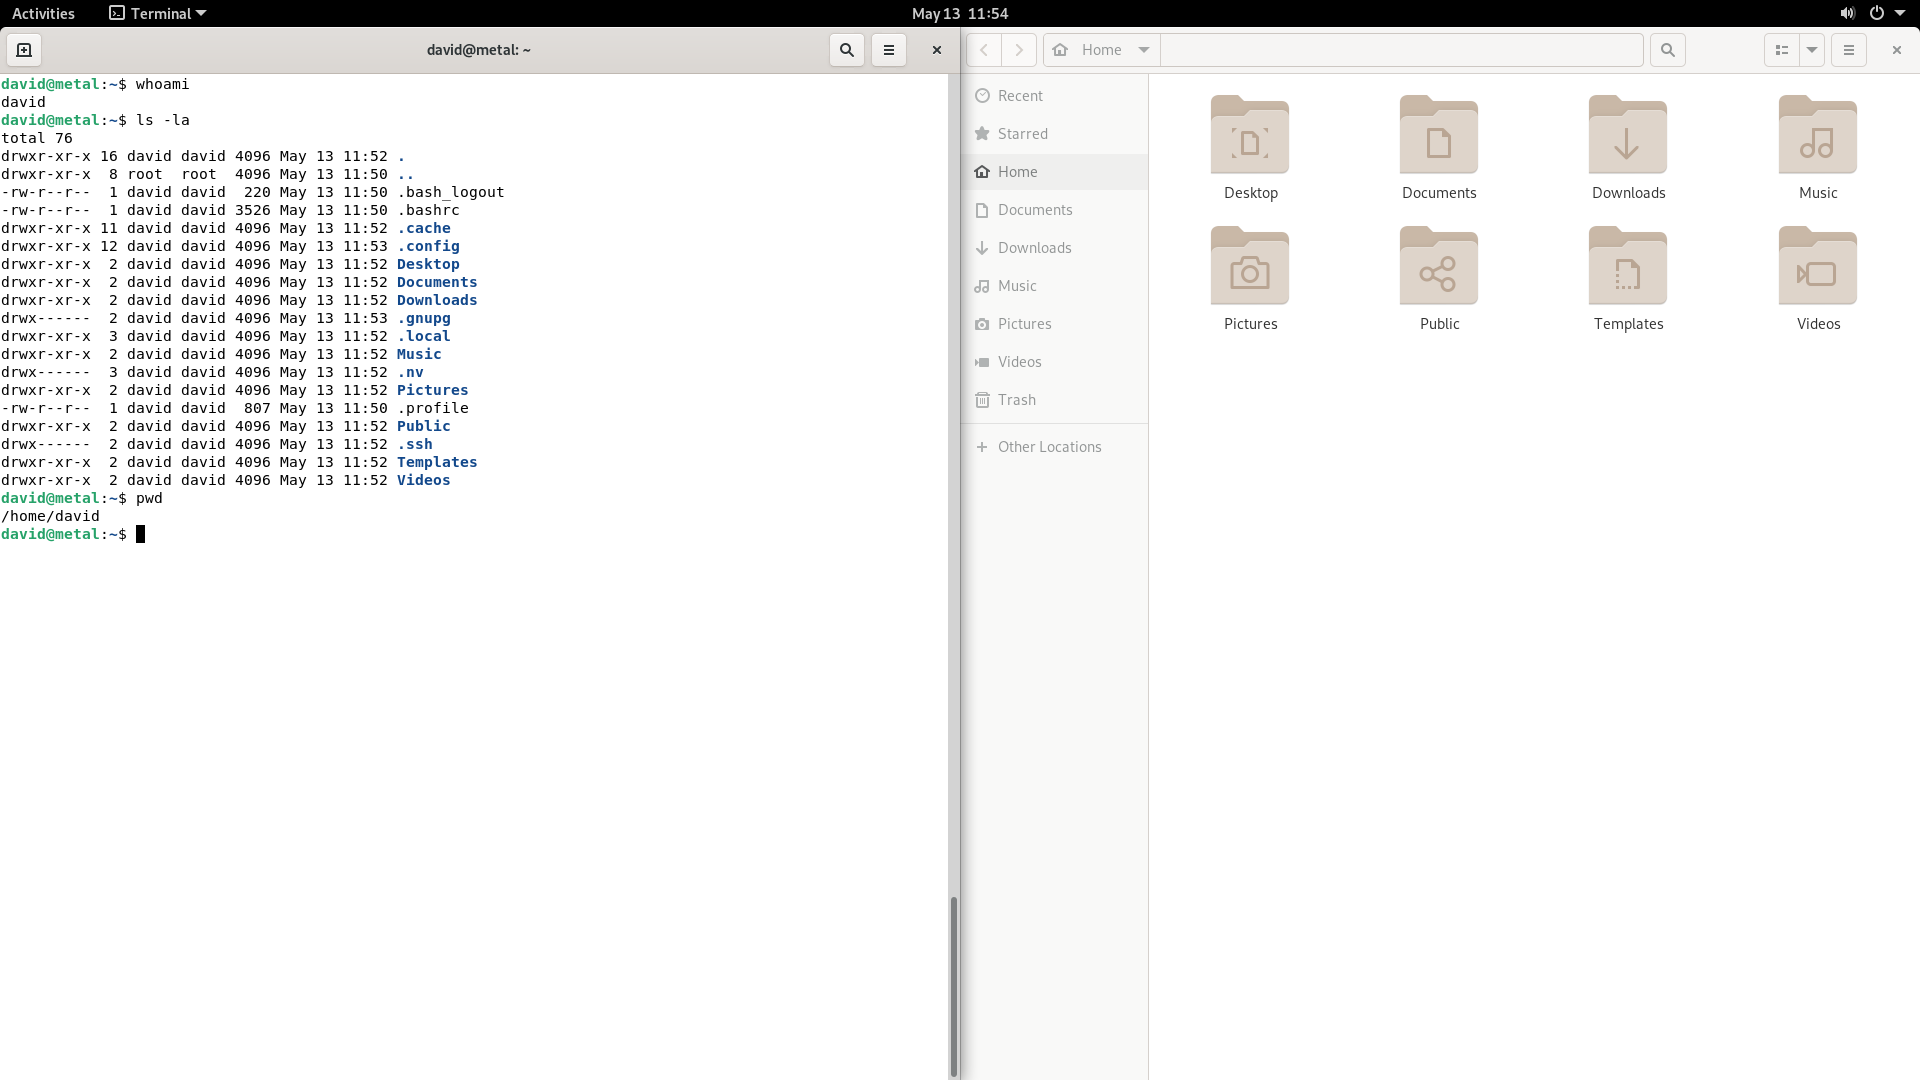Click the .config entry in terminal listing
The height and width of the screenshot is (1080, 1920).
point(428,246)
